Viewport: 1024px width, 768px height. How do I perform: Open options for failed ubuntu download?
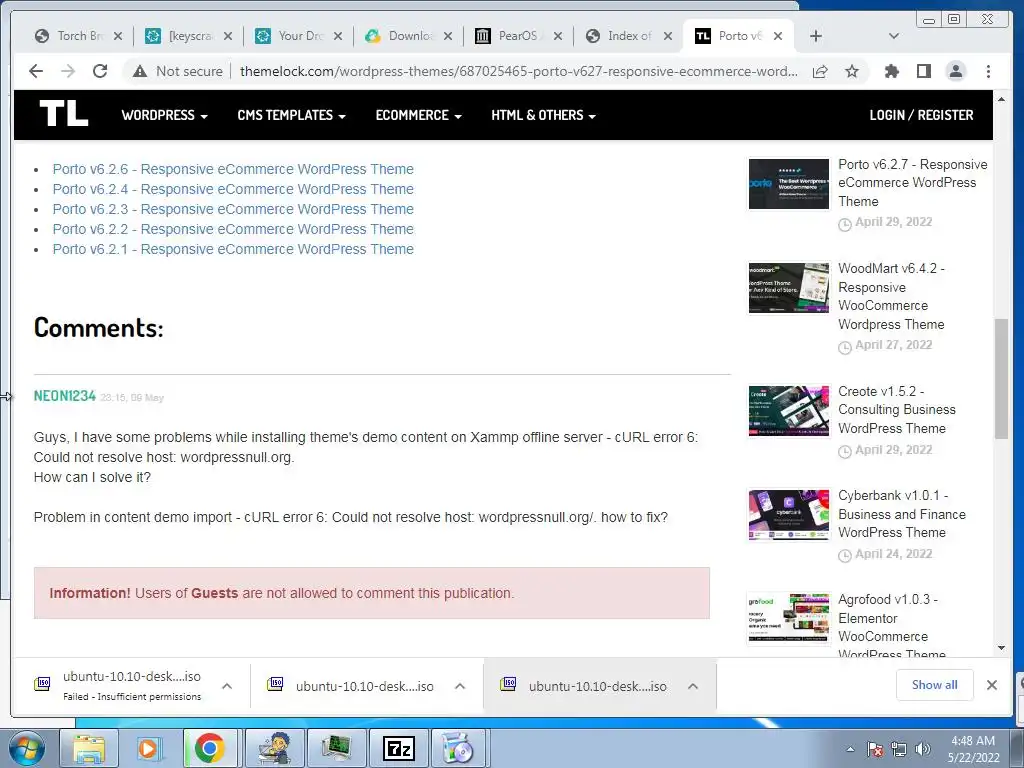tap(227, 686)
